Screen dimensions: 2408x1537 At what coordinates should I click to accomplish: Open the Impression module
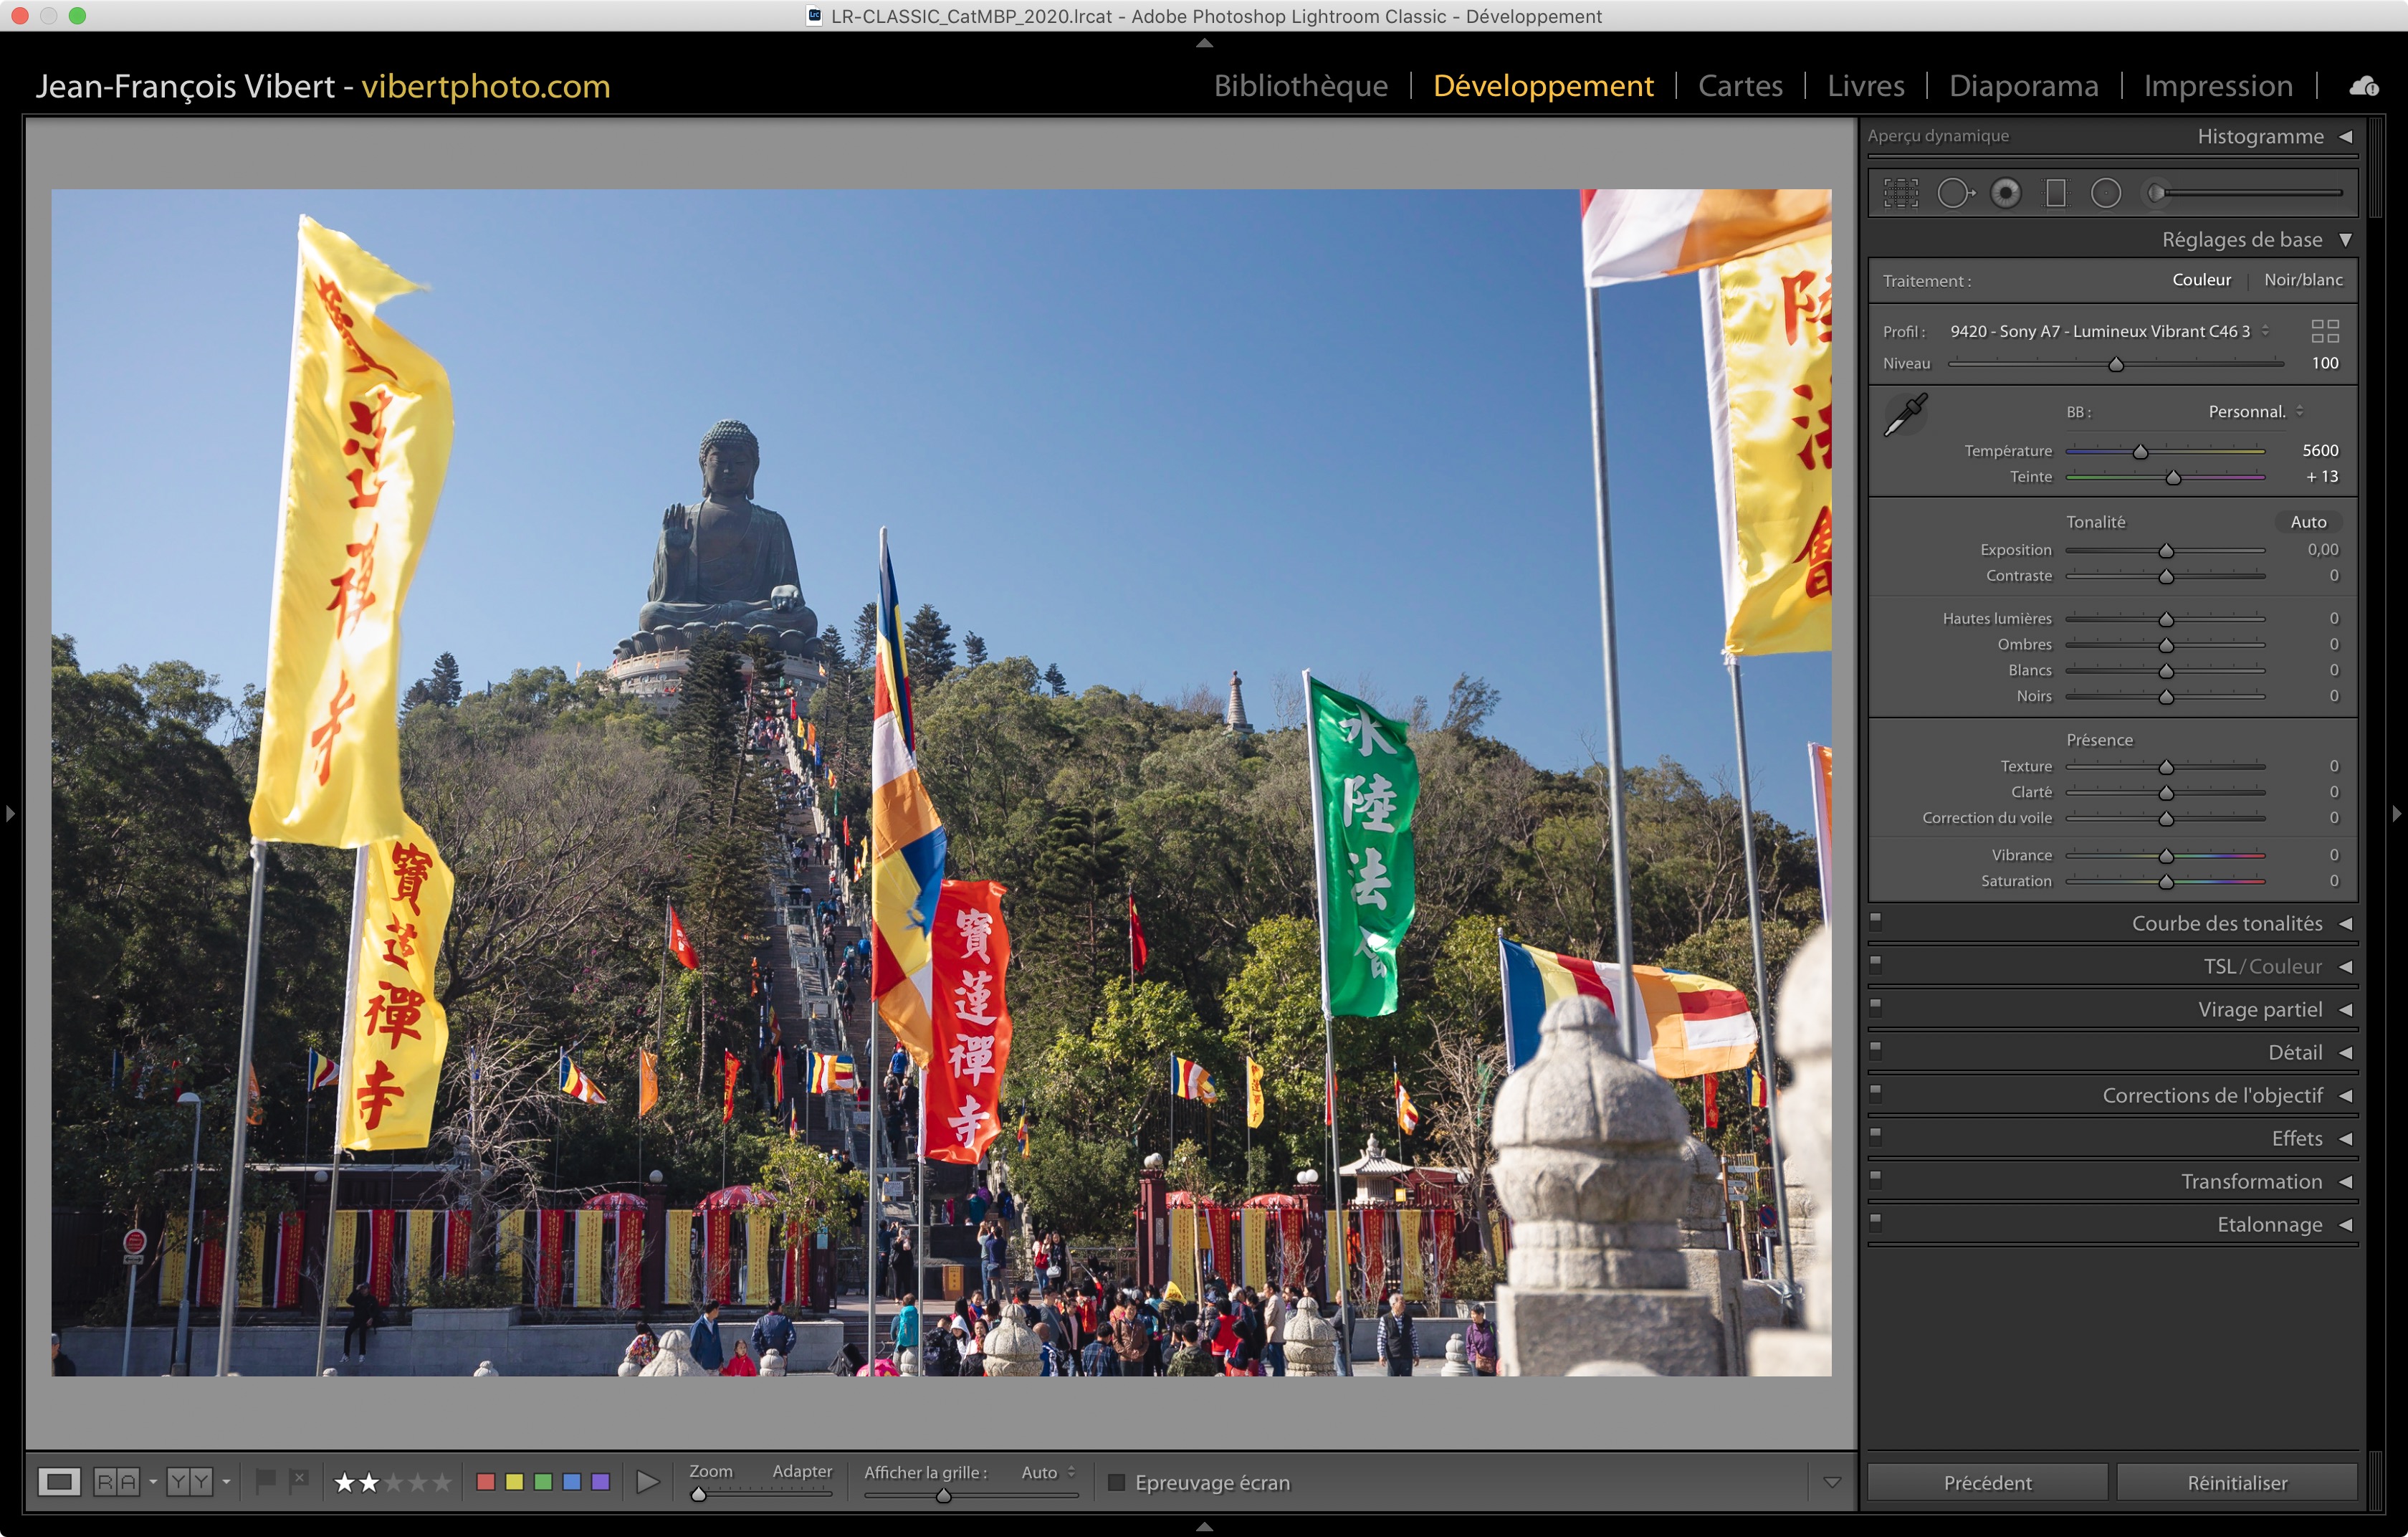[2217, 86]
